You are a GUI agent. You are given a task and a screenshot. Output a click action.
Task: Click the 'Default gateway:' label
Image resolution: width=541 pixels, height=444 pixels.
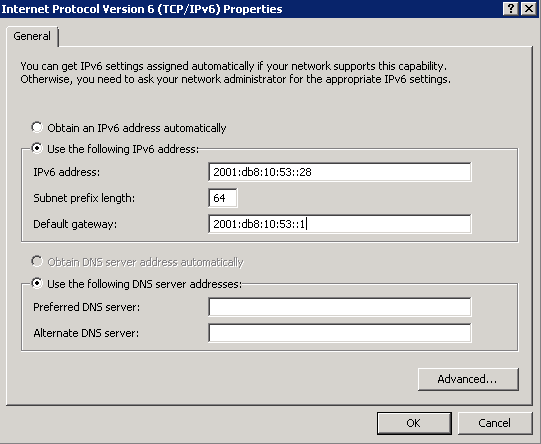click(75, 224)
